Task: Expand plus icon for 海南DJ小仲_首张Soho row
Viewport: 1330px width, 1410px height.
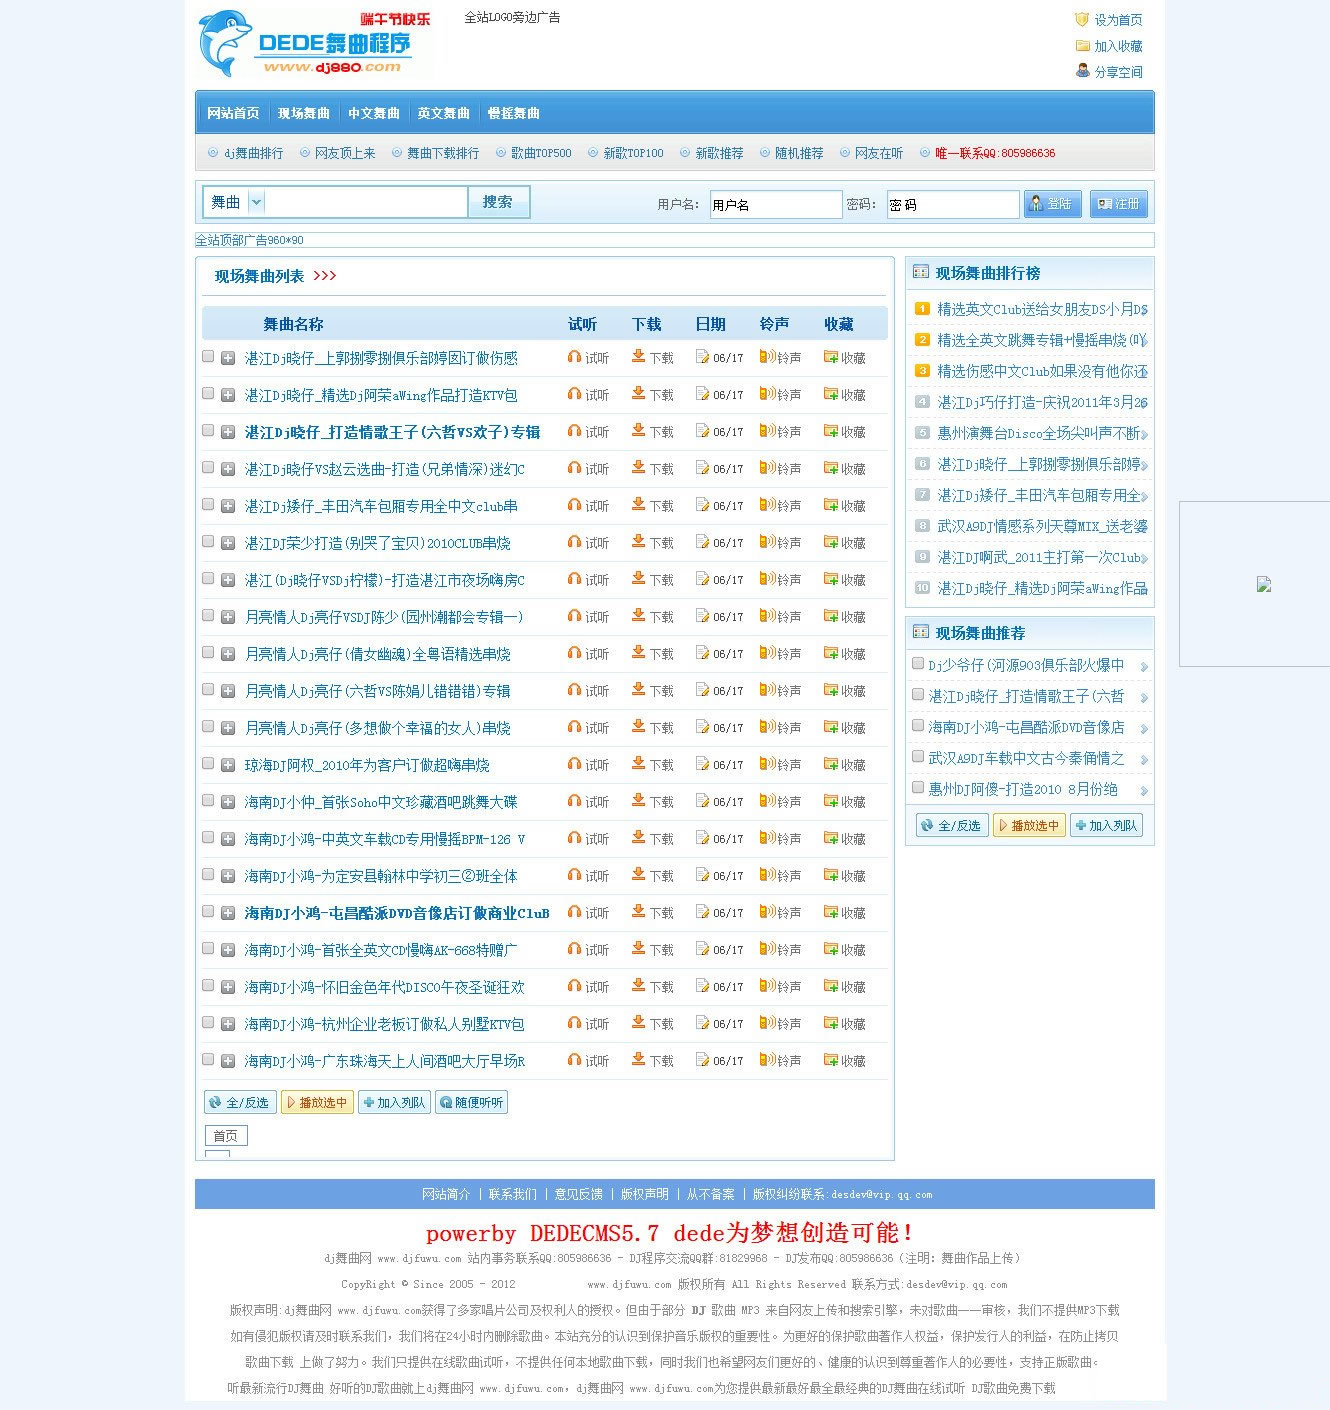Action: [228, 802]
